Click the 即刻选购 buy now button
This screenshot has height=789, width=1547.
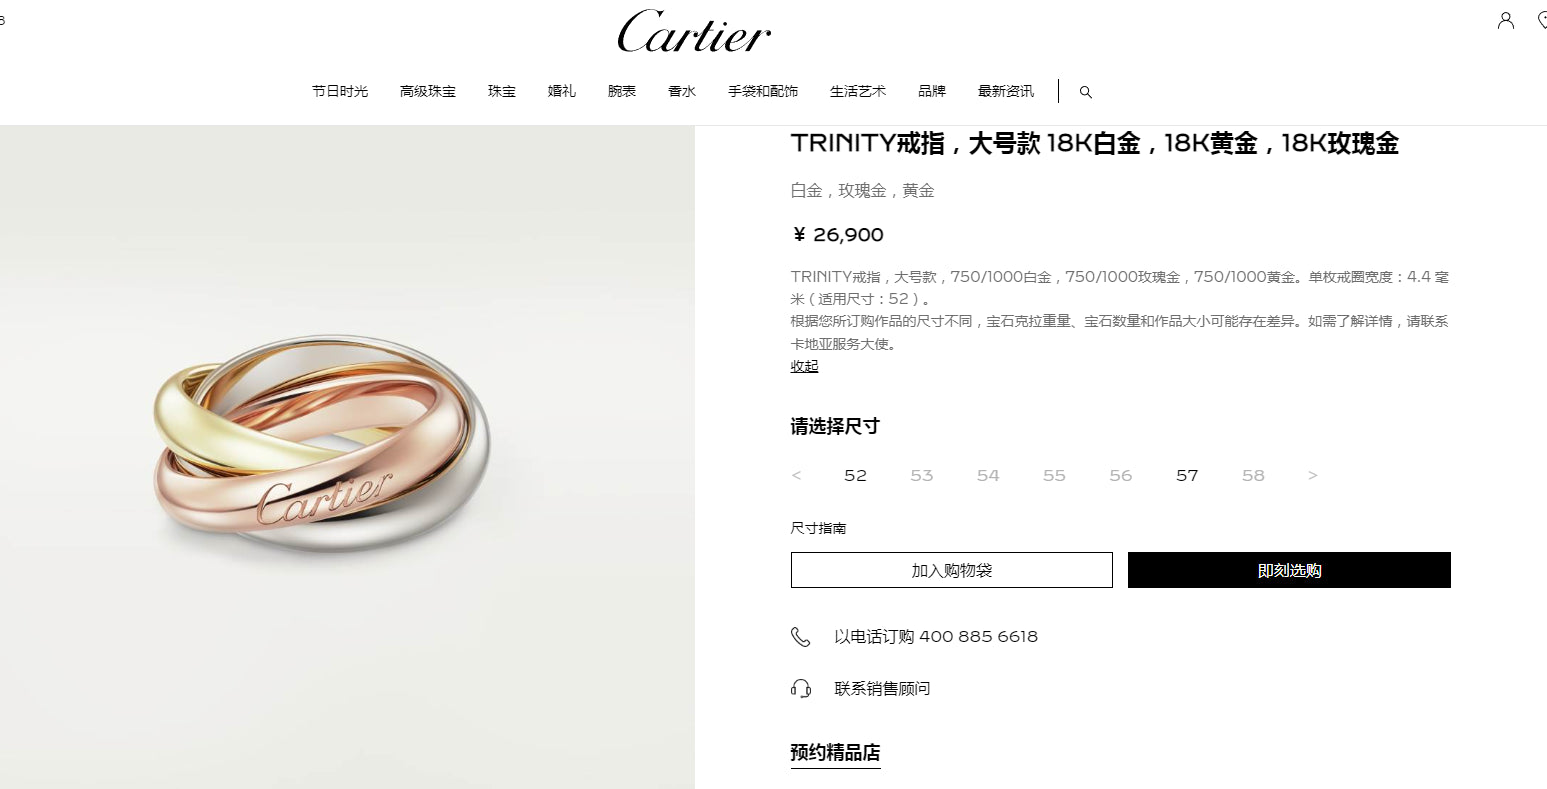tap(1289, 570)
